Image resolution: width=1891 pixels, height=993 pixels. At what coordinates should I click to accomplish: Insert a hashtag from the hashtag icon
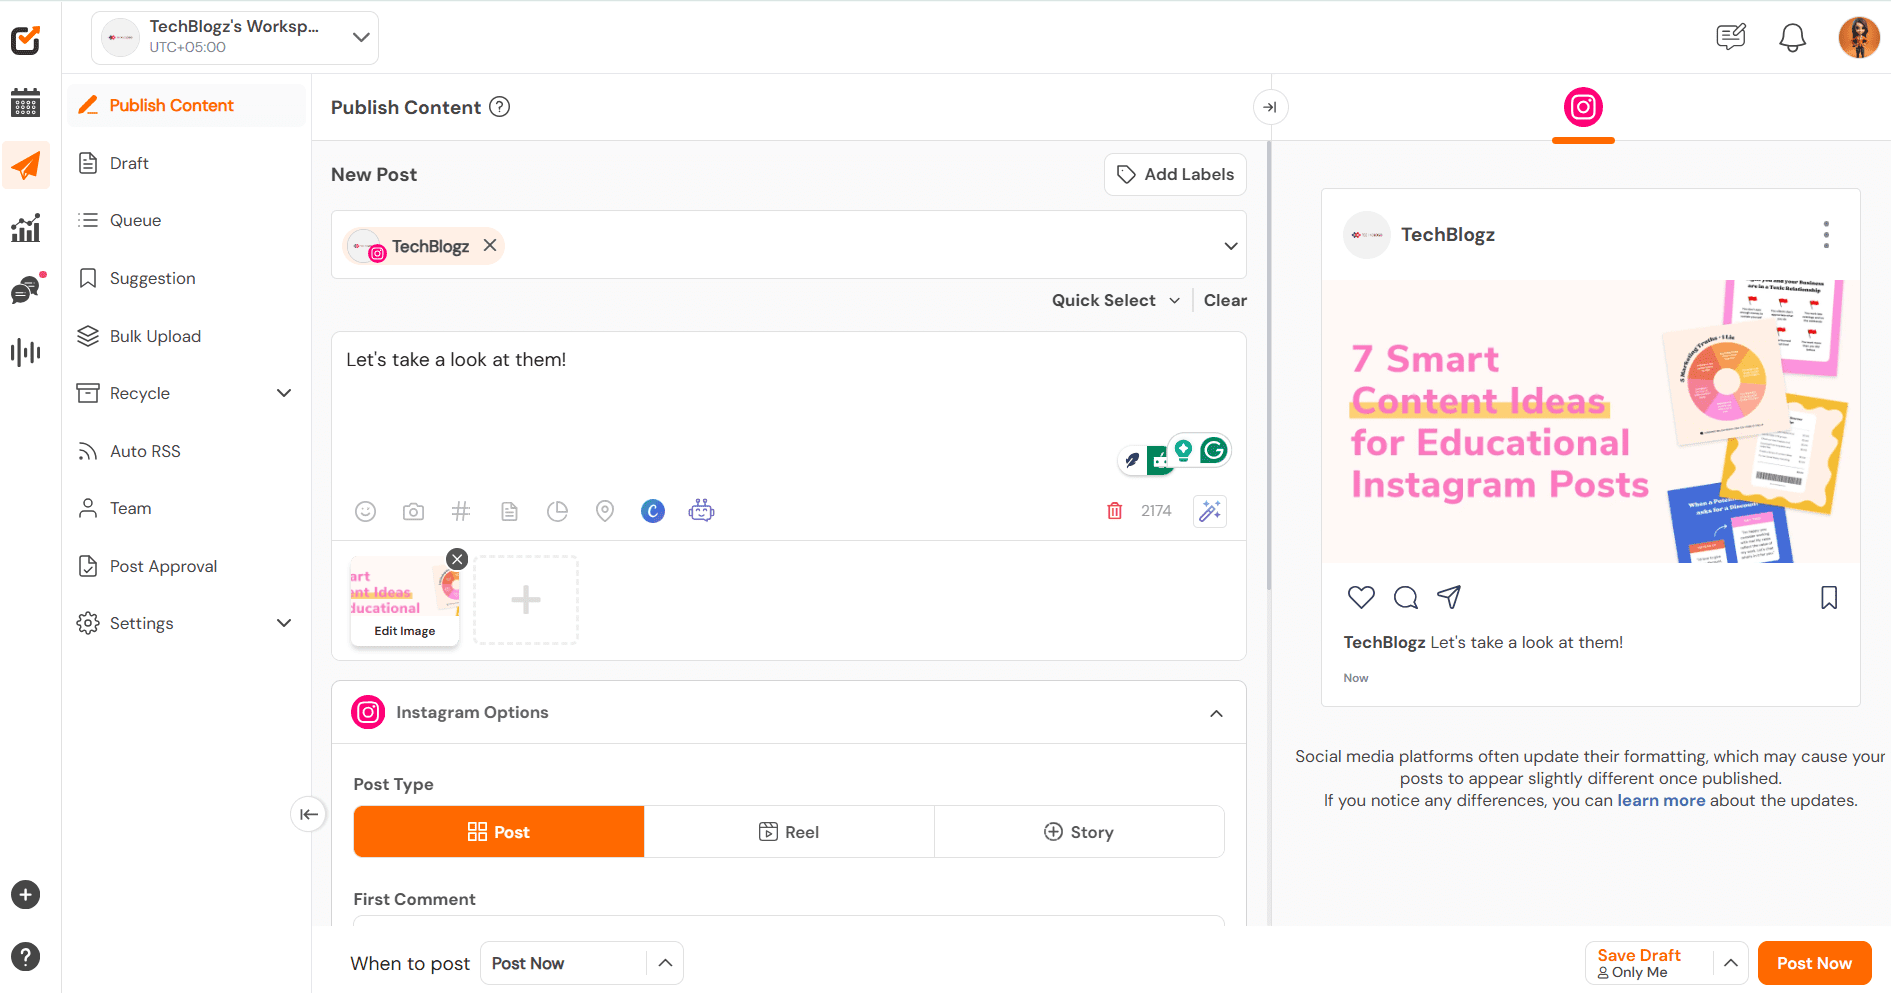click(461, 511)
